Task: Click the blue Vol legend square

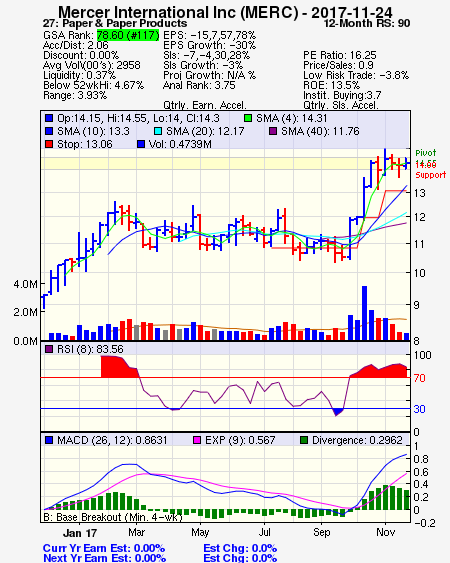Action: (141, 144)
